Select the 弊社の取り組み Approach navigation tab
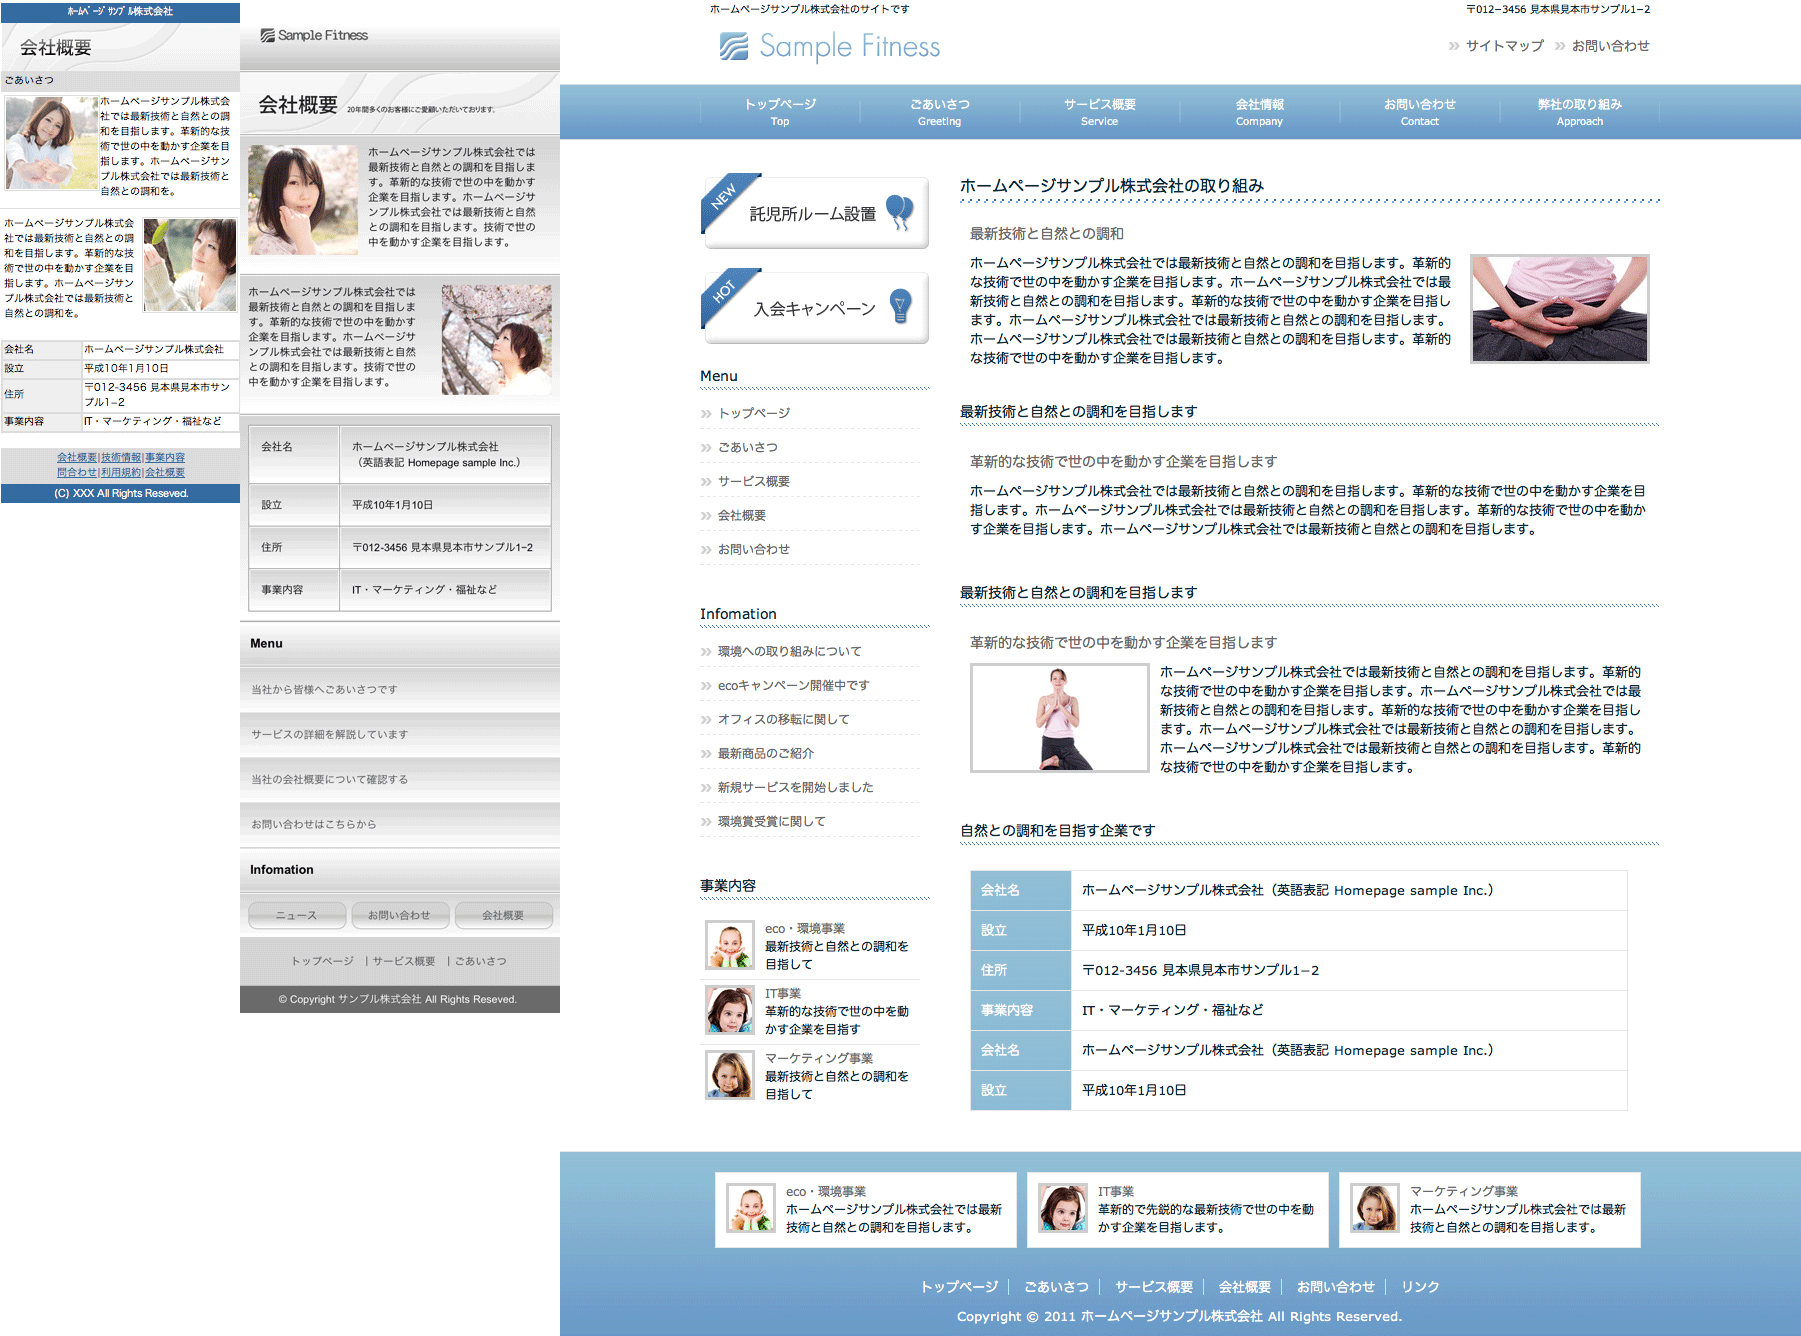Image resolution: width=1801 pixels, height=1336 pixels. coord(1579,112)
